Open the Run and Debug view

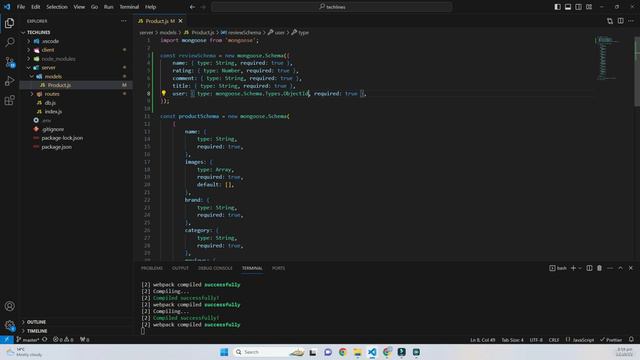pyautogui.click(x=9, y=81)
